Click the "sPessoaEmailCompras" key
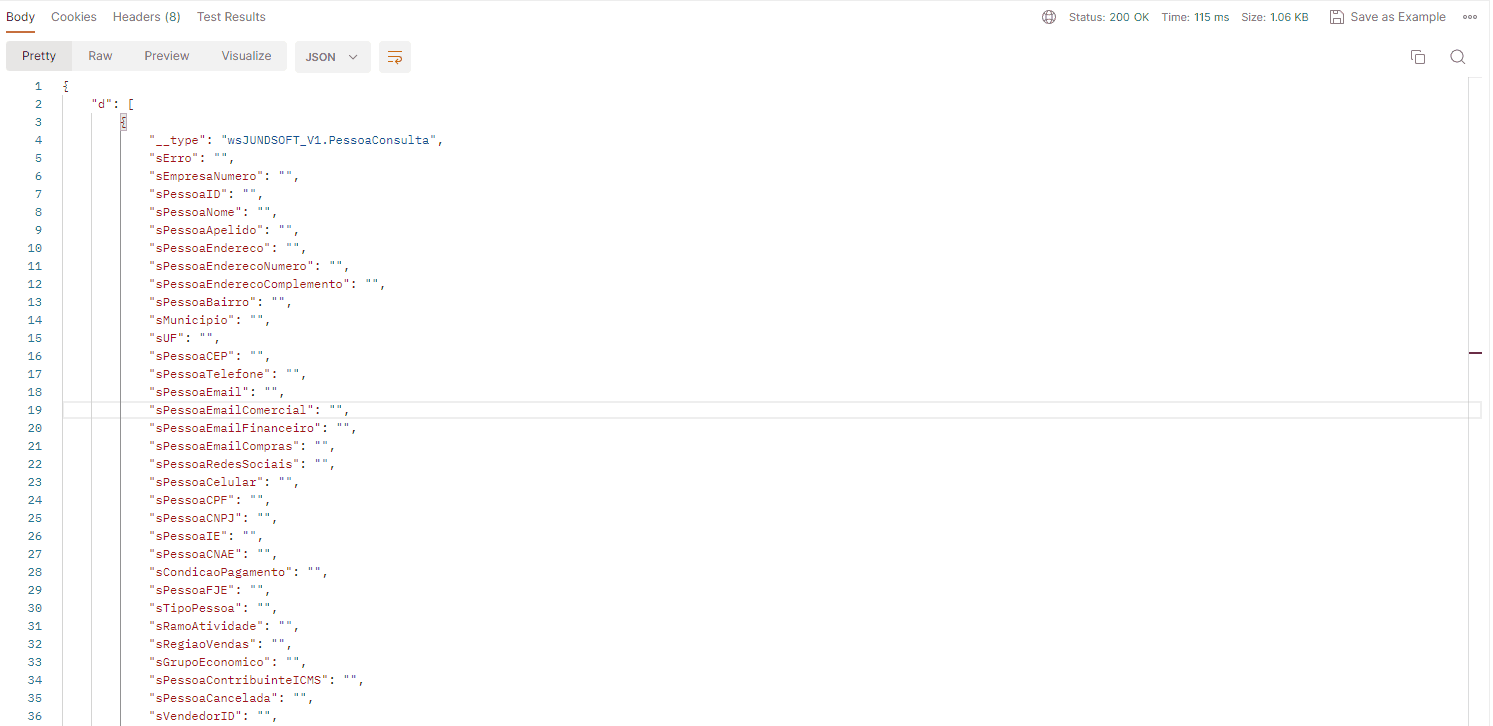 click(224, 446)
